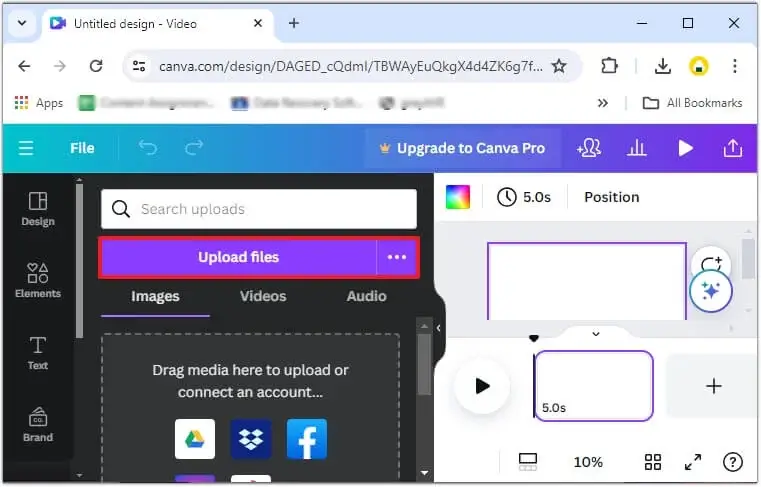Collapse the side panel with arrow handle
The height and width of the screenshot is (487, 761).
439,328
